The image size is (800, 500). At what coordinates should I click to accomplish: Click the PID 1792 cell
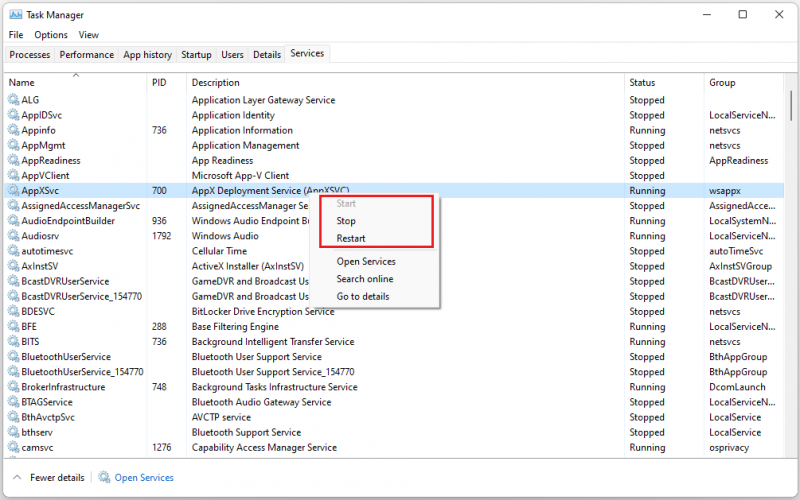click(161, 236)
